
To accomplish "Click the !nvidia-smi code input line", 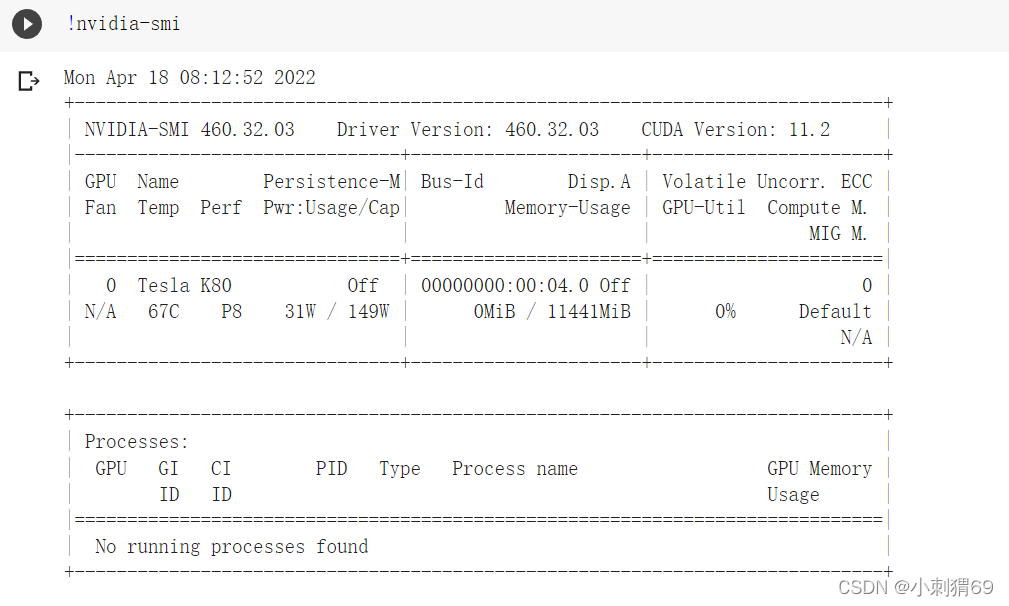I will point(124,24).
